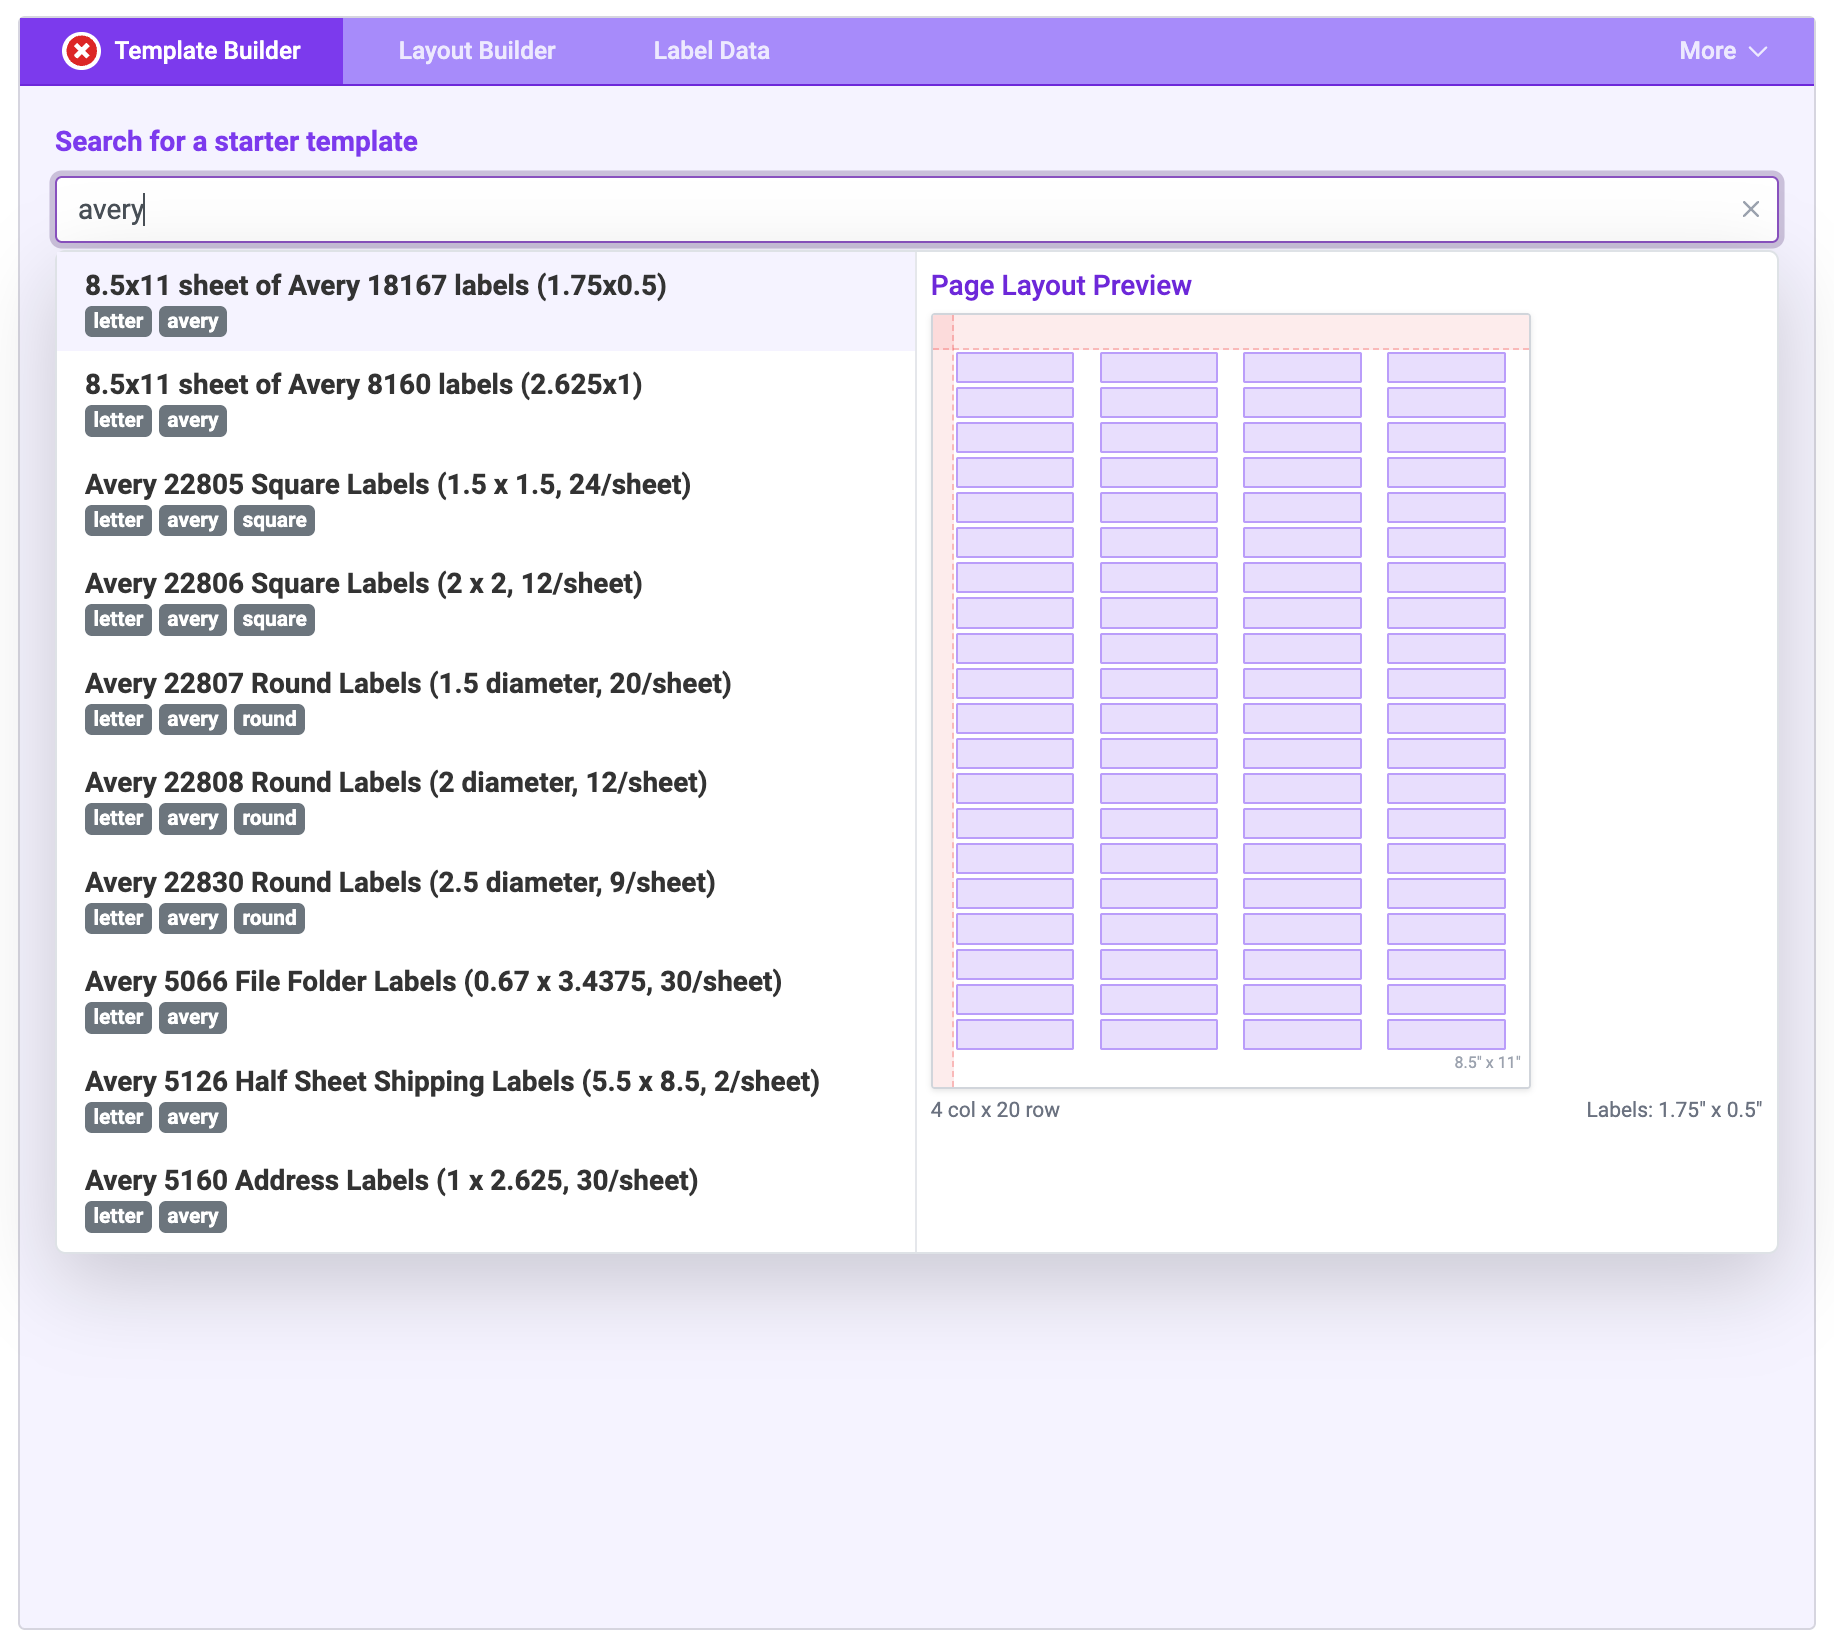Switch to the Label Data tab

711,51
